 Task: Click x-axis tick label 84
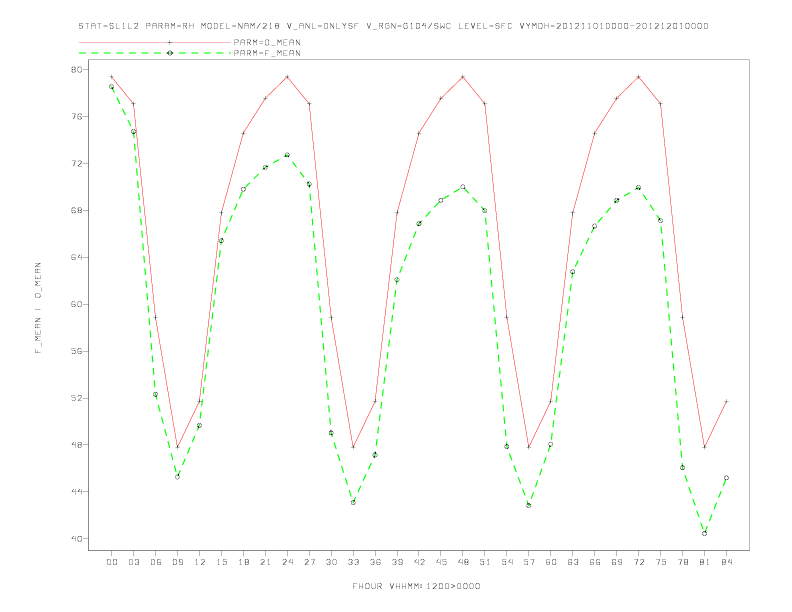[x=726, y=562]
